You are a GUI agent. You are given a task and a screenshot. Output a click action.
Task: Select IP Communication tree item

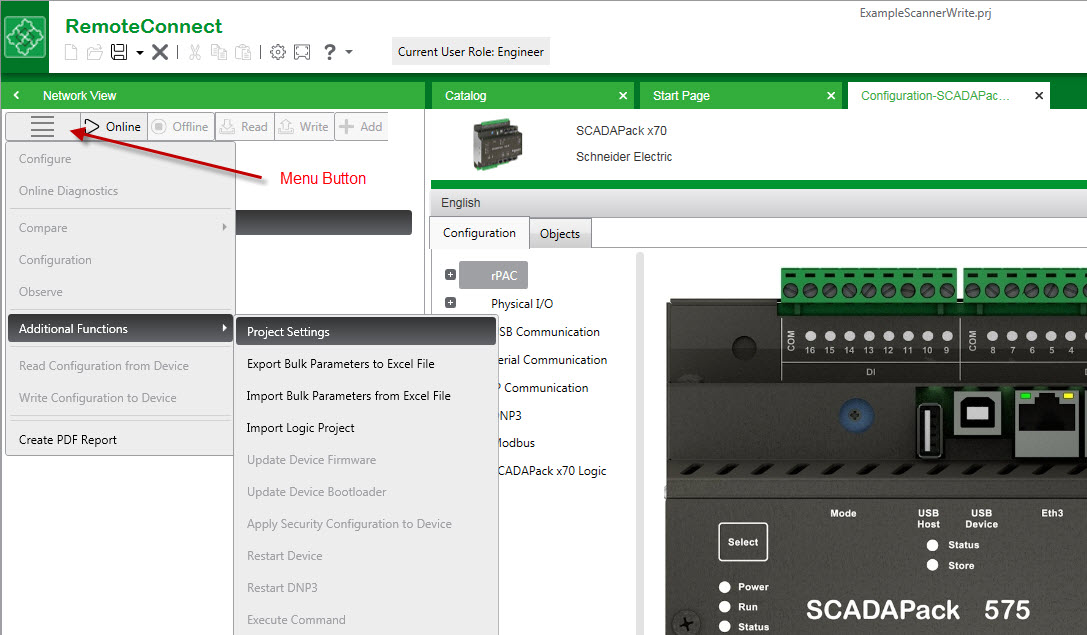pos(544,388)
